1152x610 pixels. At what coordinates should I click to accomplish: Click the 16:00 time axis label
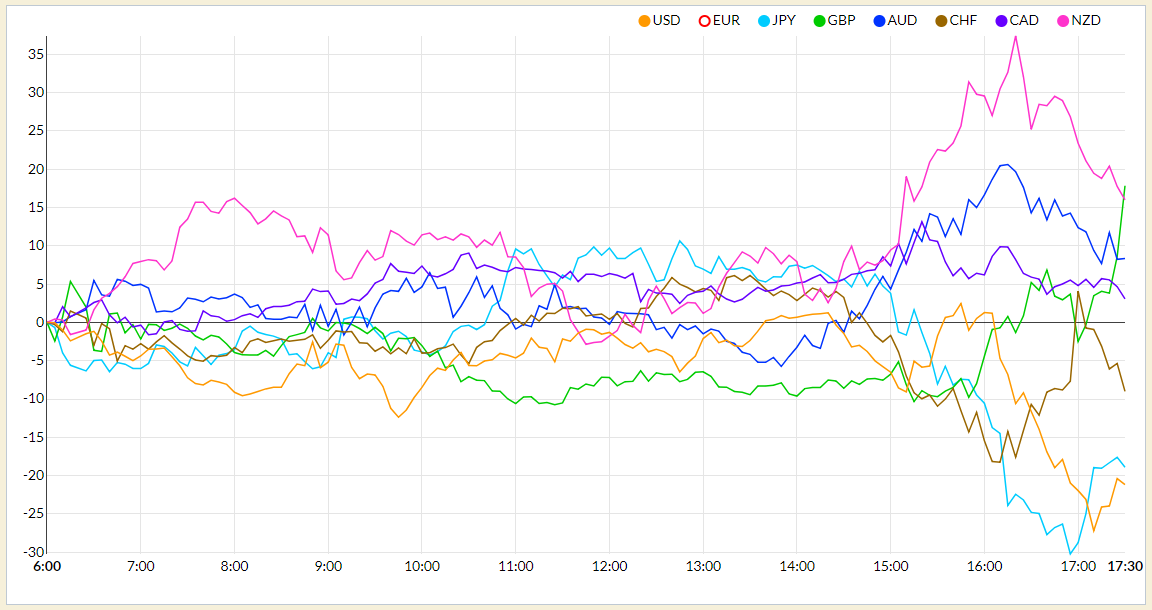tap(984, 566)
